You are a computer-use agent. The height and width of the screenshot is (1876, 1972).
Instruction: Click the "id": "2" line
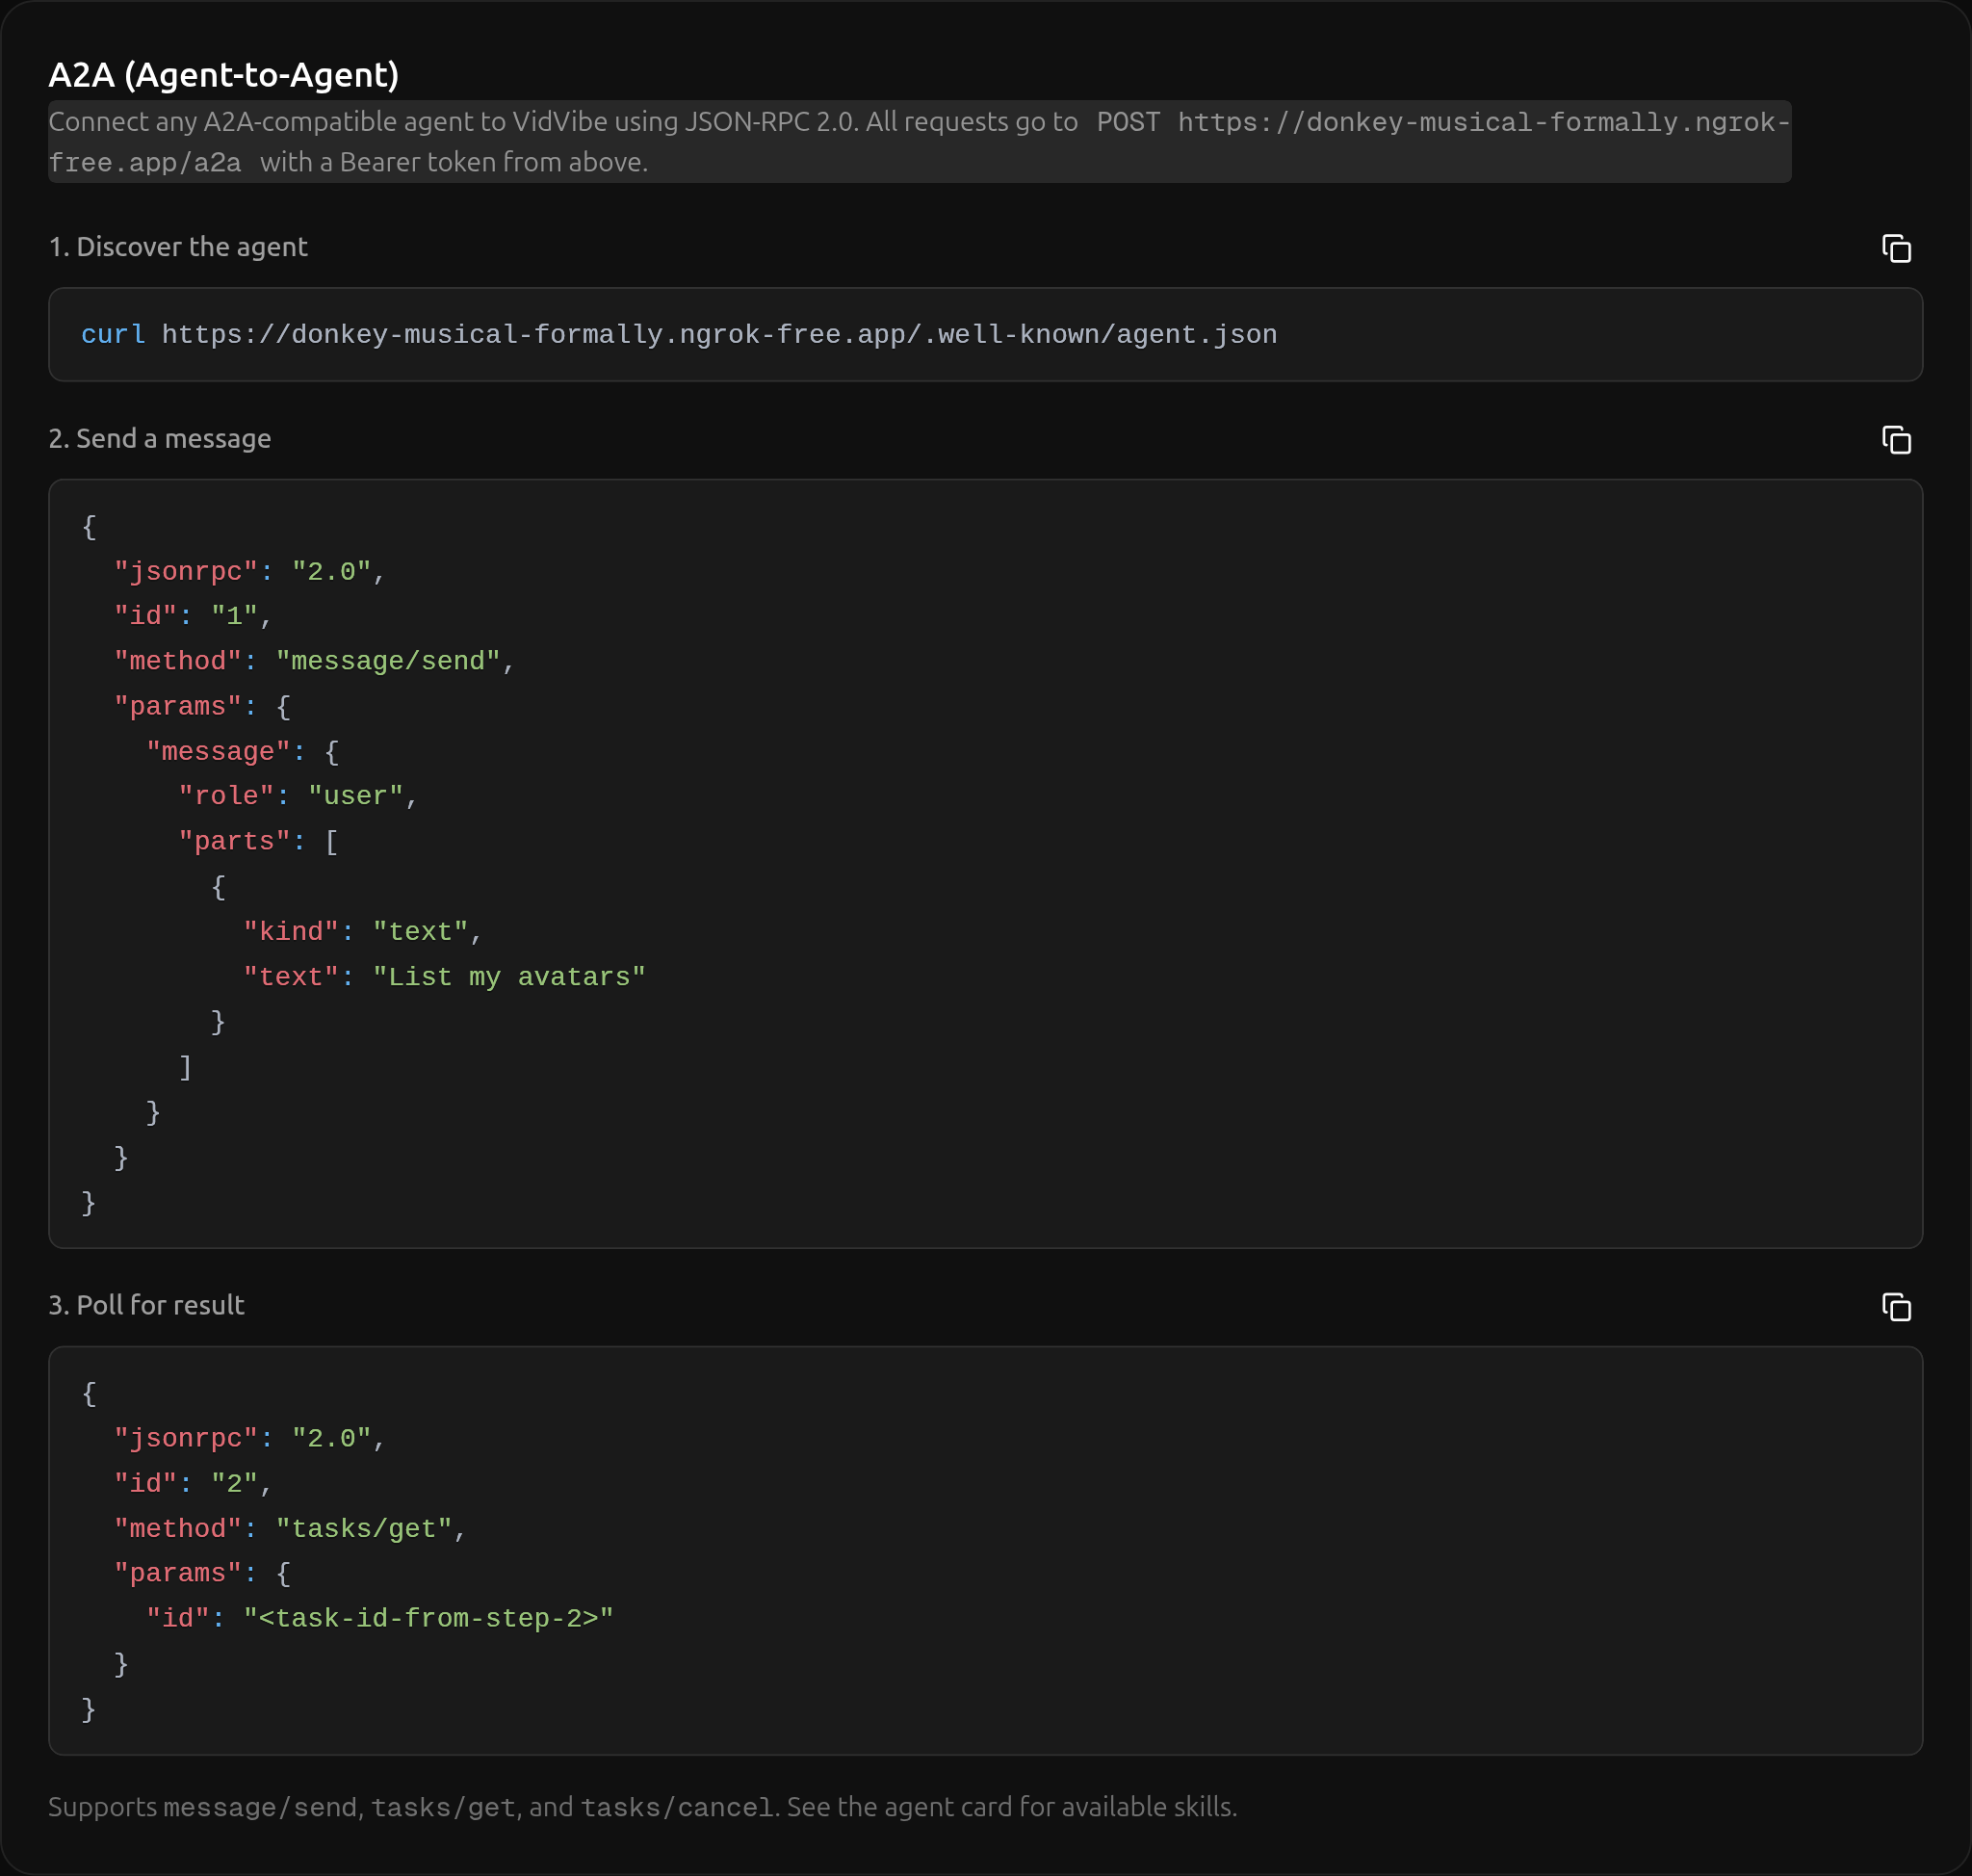pos(193,1483)
